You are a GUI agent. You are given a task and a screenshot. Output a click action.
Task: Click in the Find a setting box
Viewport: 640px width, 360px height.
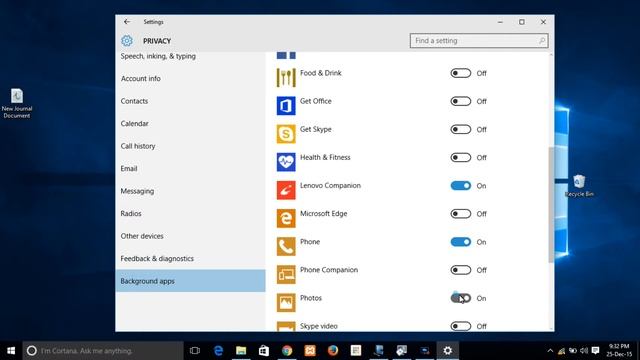coord(479,41)
